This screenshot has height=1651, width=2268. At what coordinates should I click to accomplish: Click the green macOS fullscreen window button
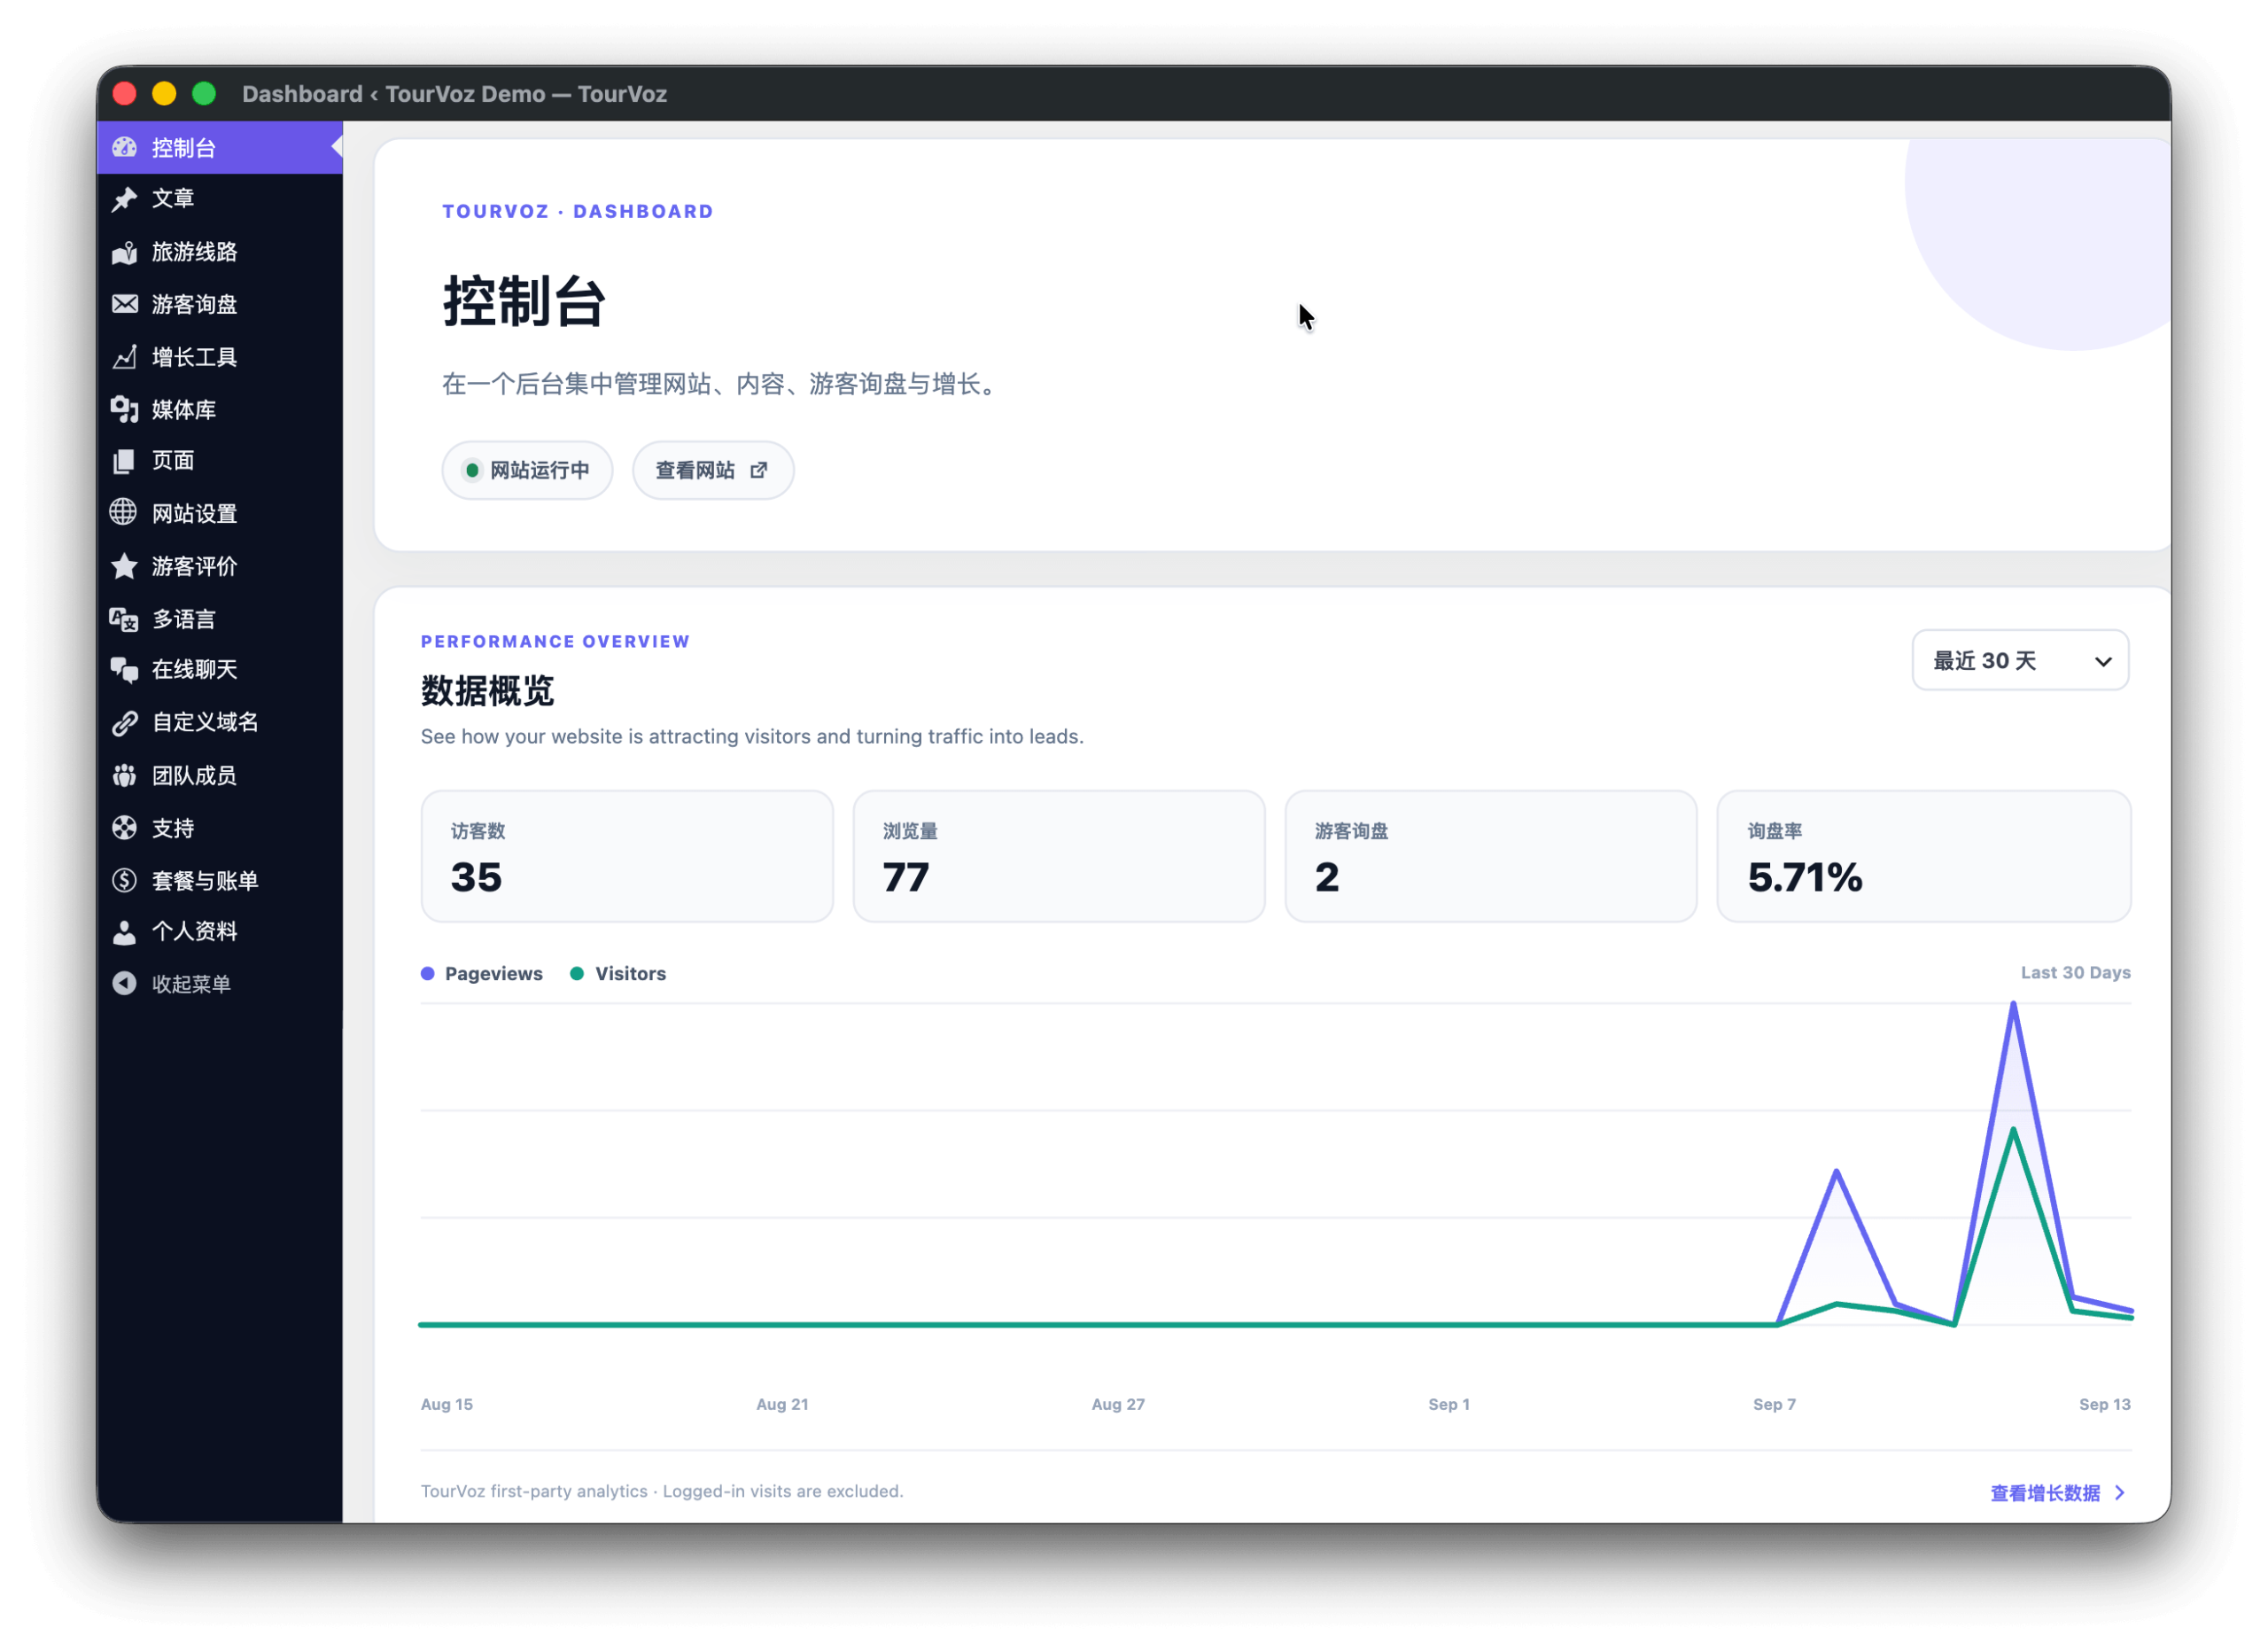(x=204, y=94)
